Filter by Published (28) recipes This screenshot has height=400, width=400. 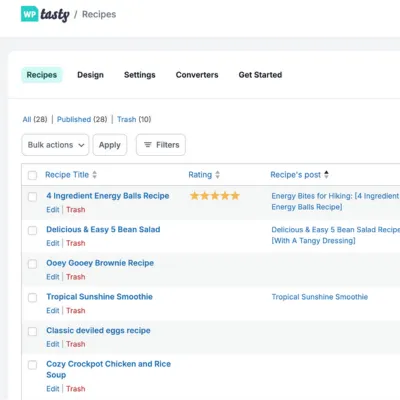click(82, 119)
